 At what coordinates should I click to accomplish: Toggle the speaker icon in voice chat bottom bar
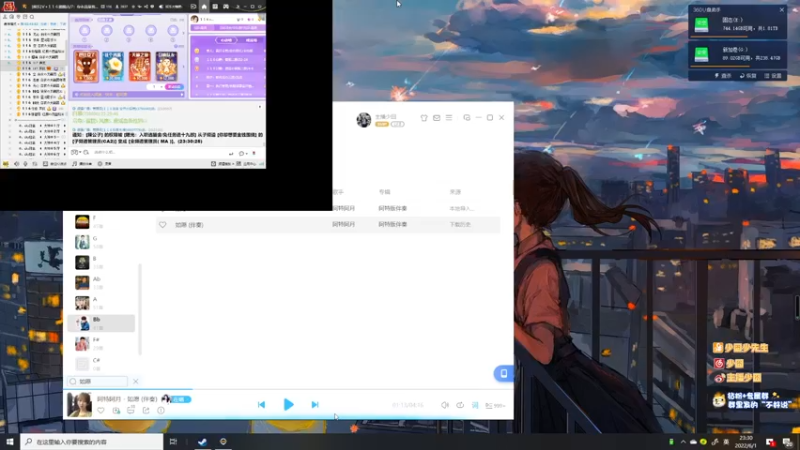pos(16,164)
